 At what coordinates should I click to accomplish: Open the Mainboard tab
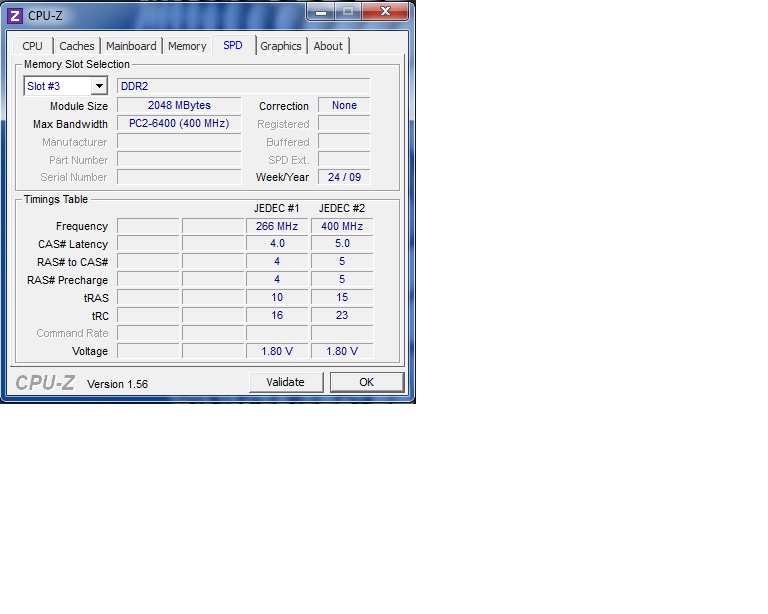131,46
